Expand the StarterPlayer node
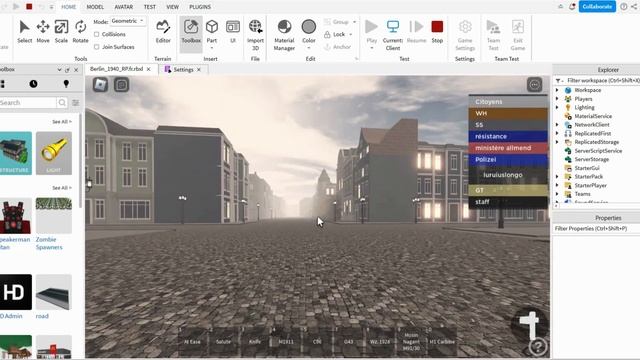 pyautogui.click(x=557, y=185)
